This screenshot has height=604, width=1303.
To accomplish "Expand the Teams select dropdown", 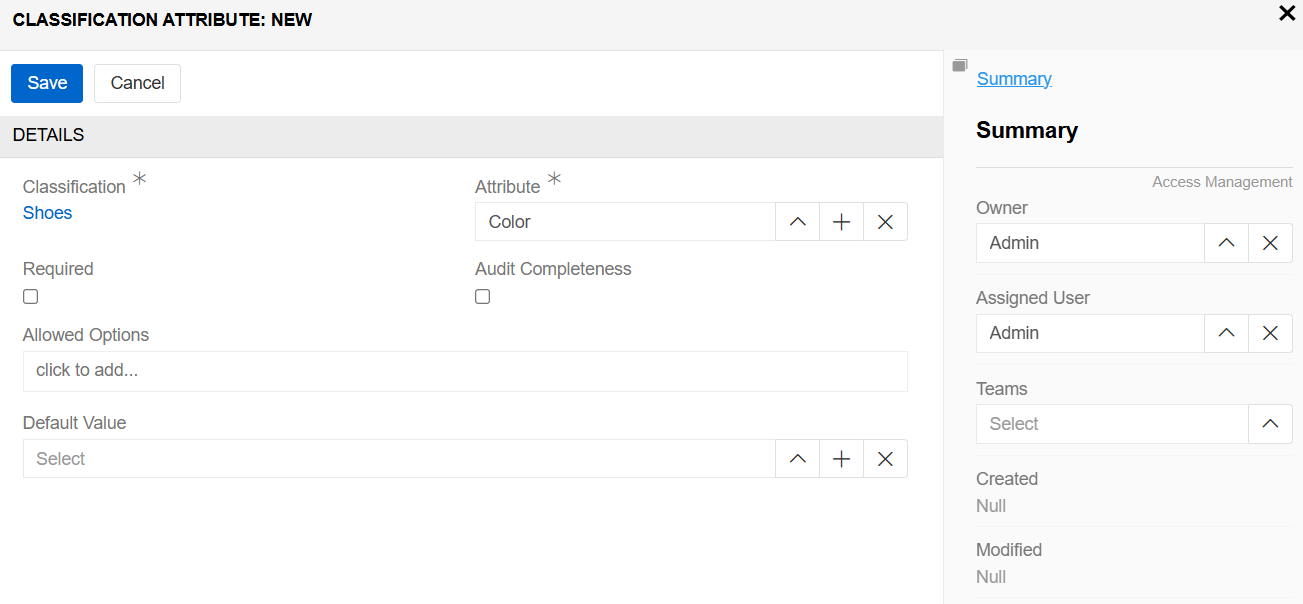I will click(x=1270, y=423).
